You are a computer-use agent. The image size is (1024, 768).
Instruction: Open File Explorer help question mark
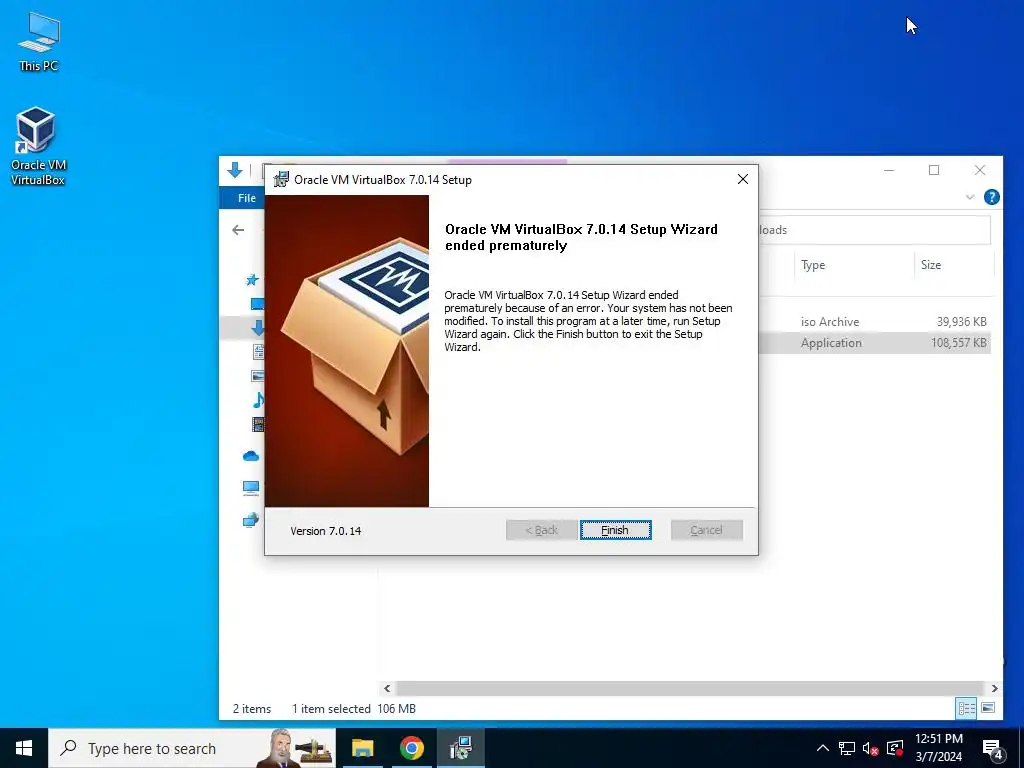click(x=991, y=197)
